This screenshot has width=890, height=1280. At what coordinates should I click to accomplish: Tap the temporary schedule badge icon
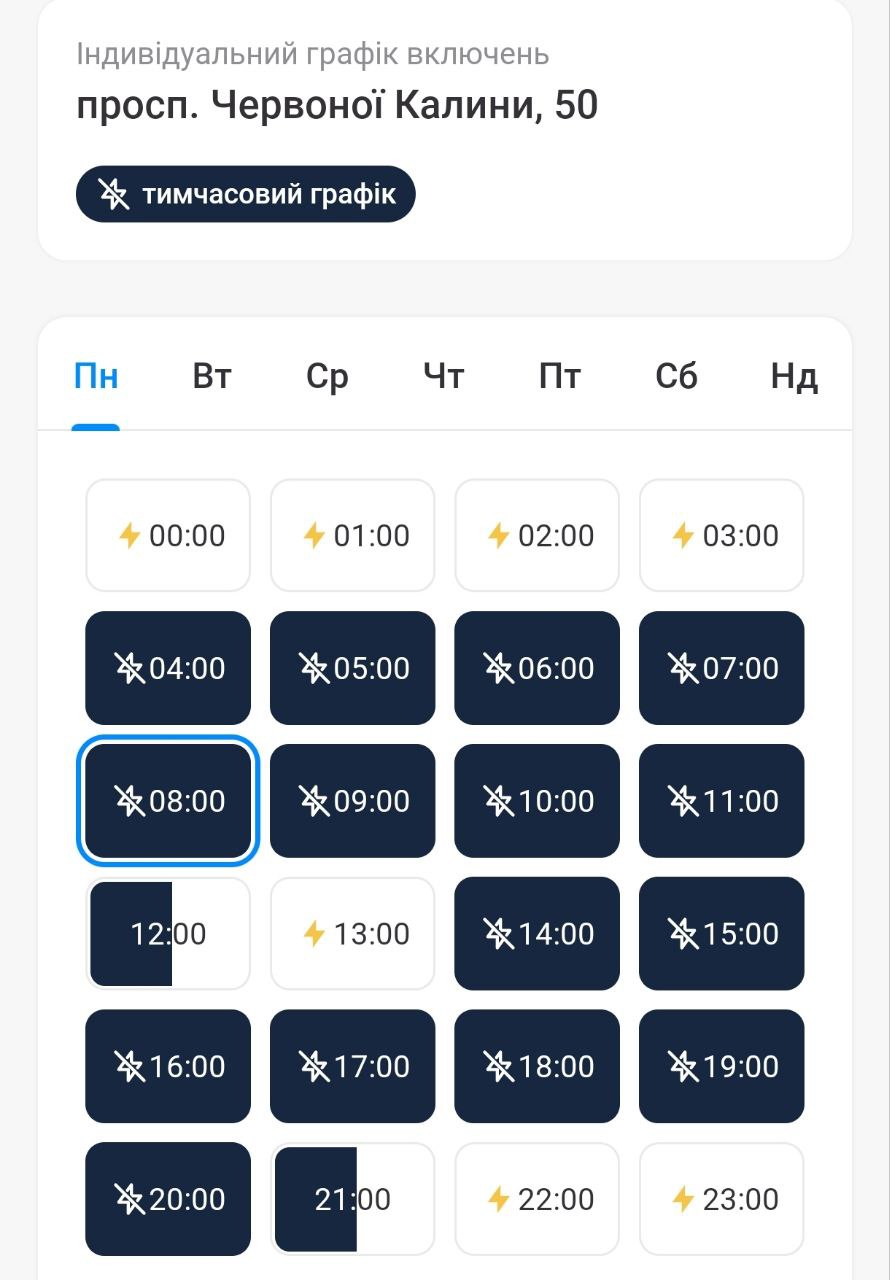coord(114,194)
